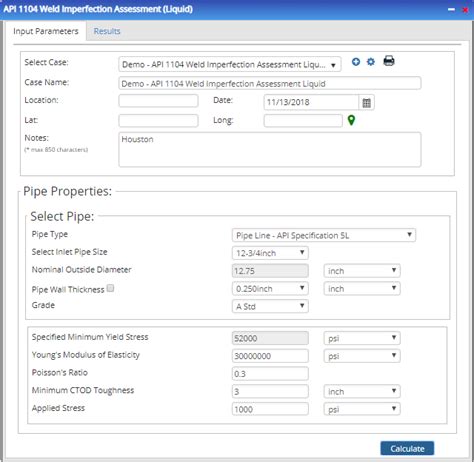This screenshot has height=462, width=474.
Task: Change Young's Modulus unit dropdown
Action: tap(362, 356)
